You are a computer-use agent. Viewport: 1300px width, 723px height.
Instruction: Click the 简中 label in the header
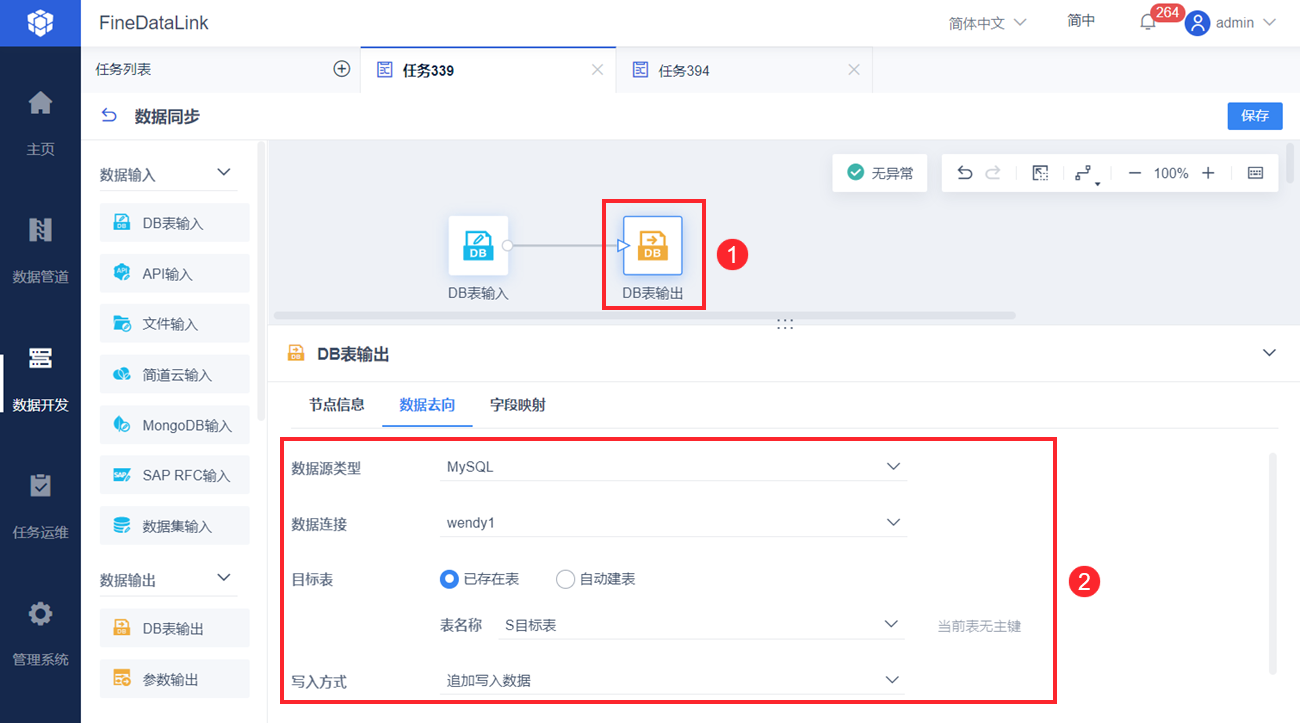pyautogui.click(x=1082, y=21)
